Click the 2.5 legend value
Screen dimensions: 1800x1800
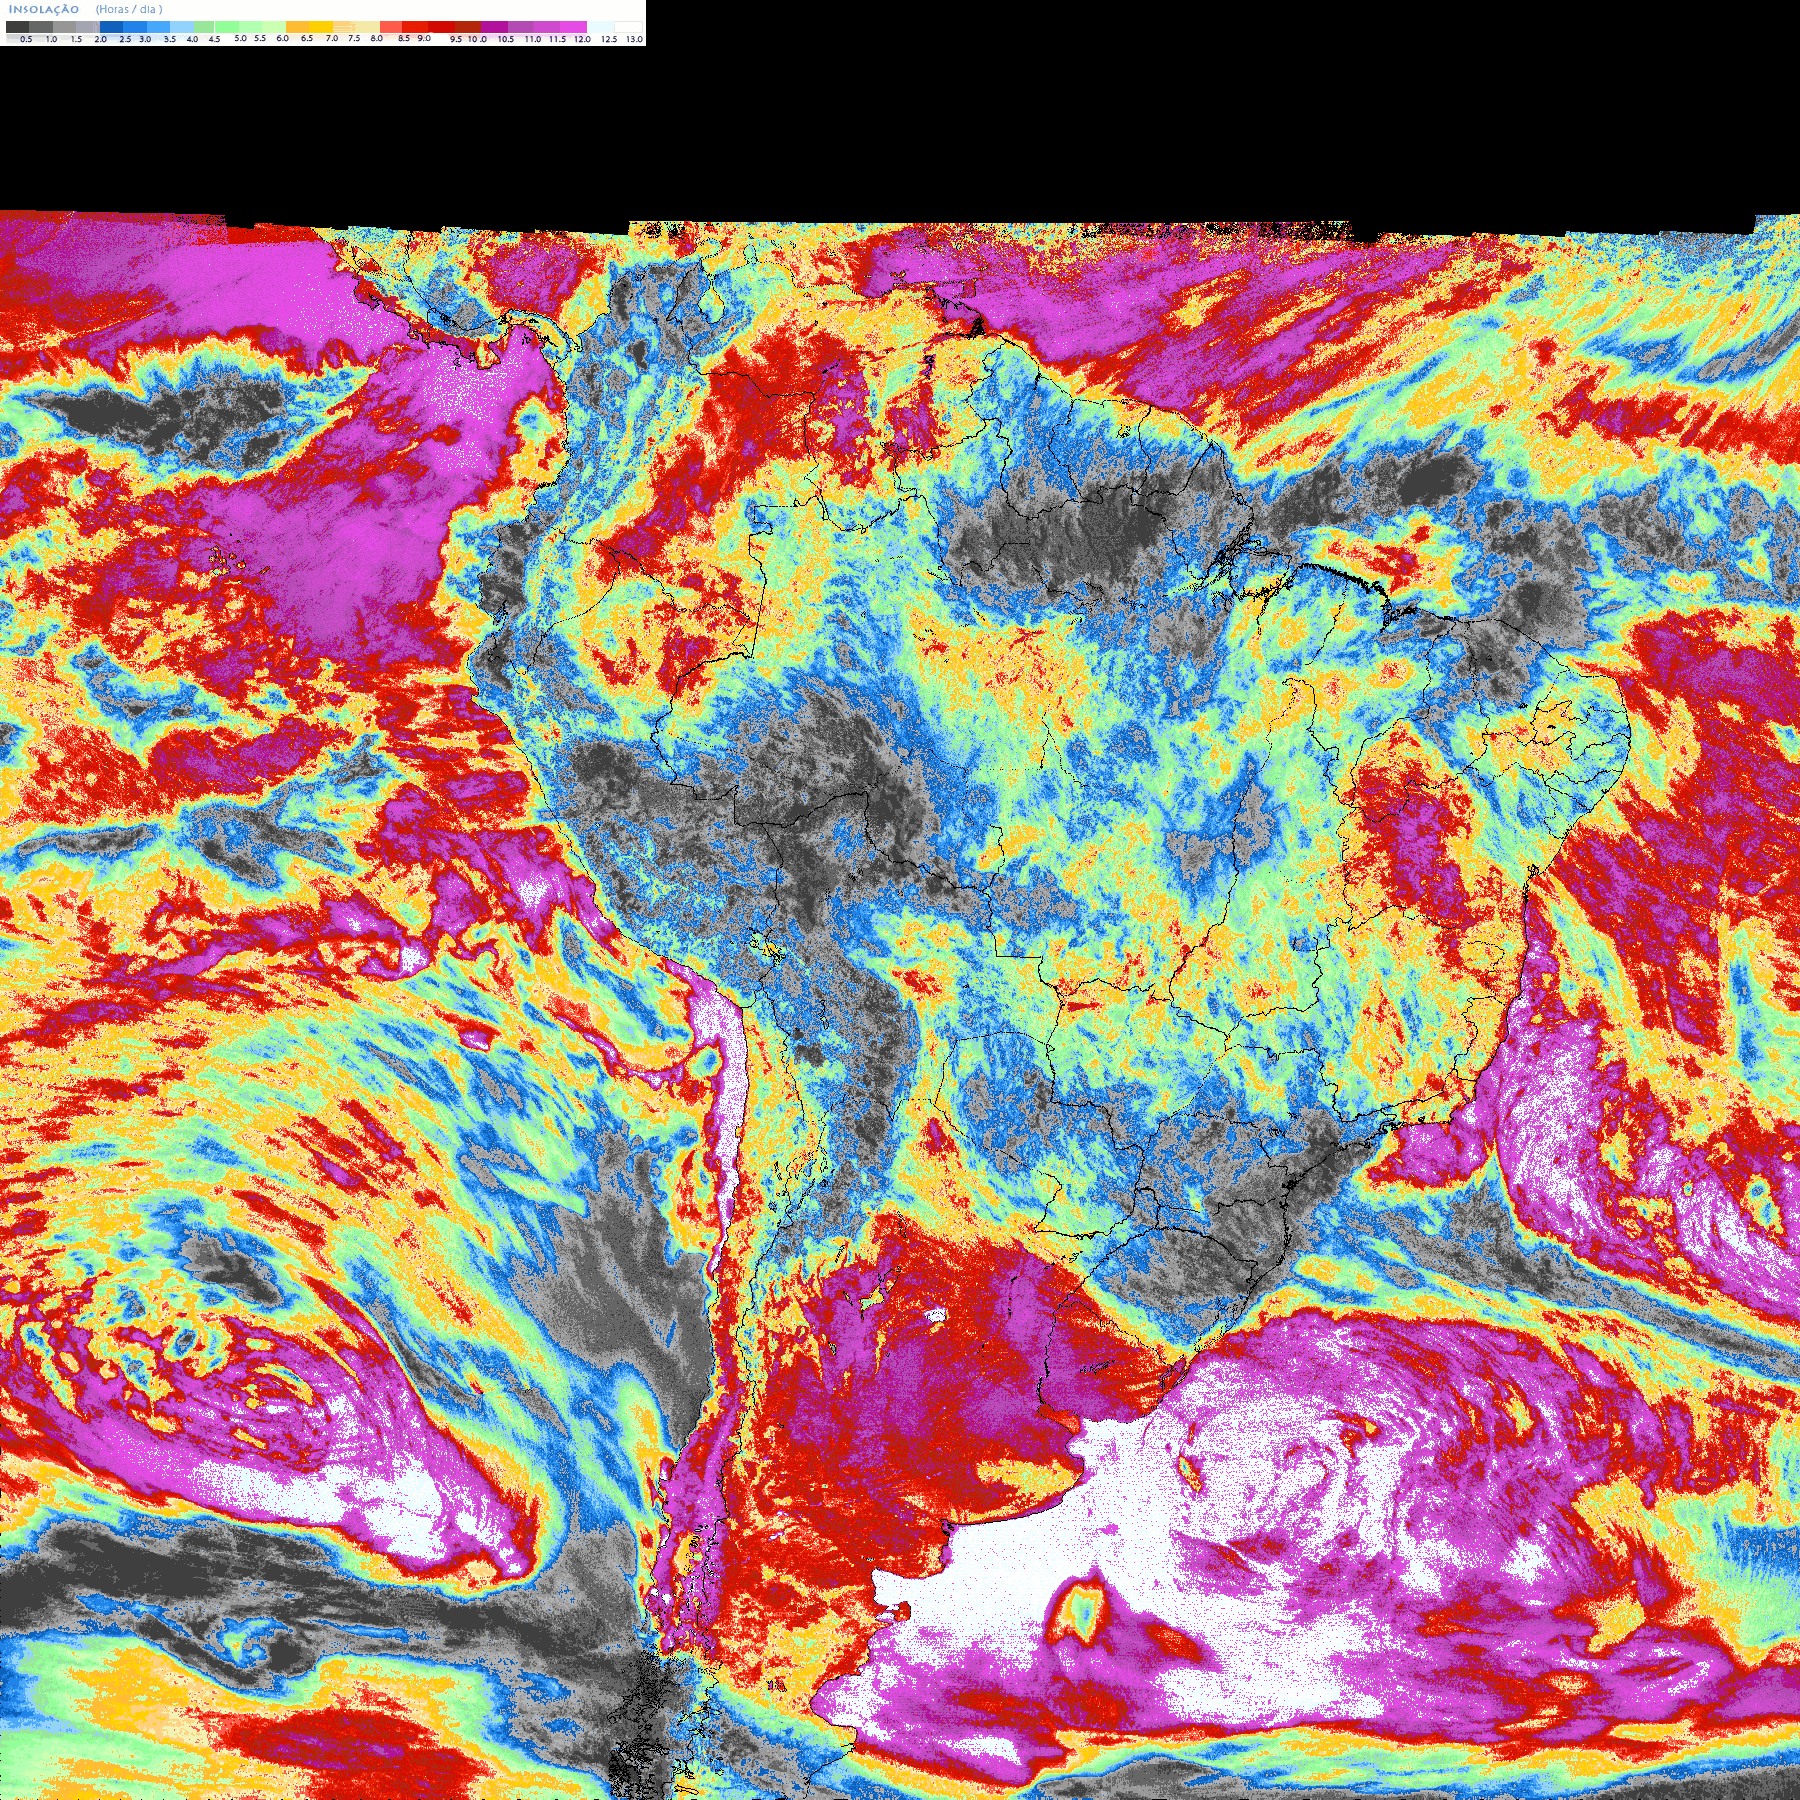point(126,39)
